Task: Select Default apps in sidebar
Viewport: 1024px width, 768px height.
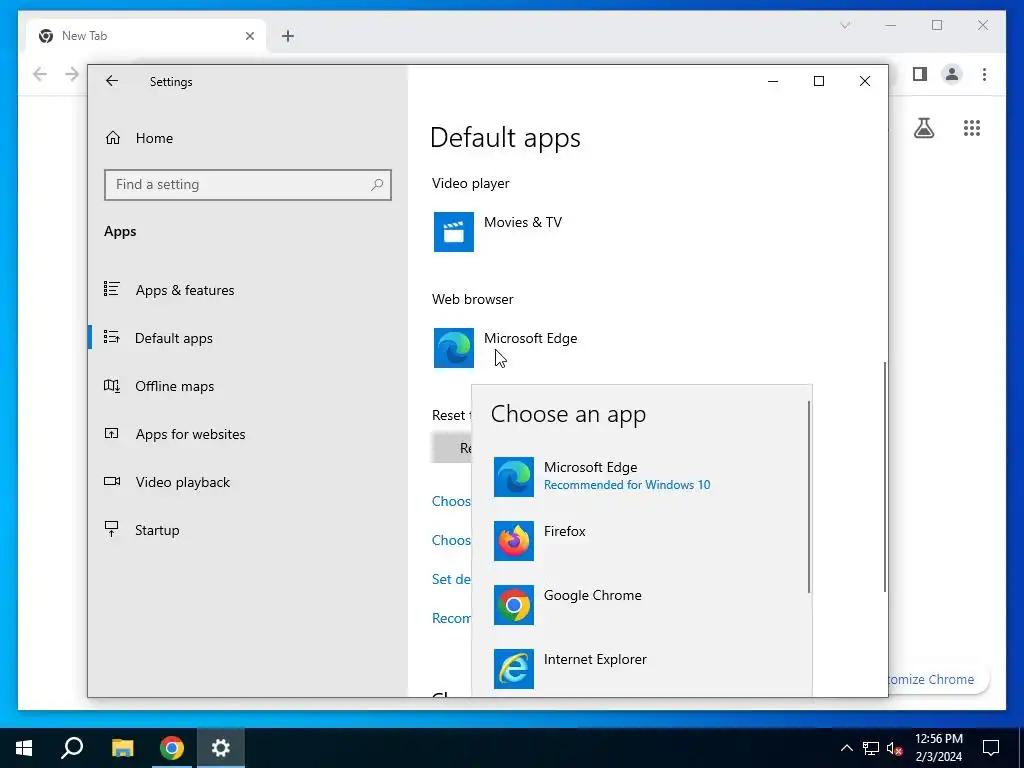Action: pos(174,338)
